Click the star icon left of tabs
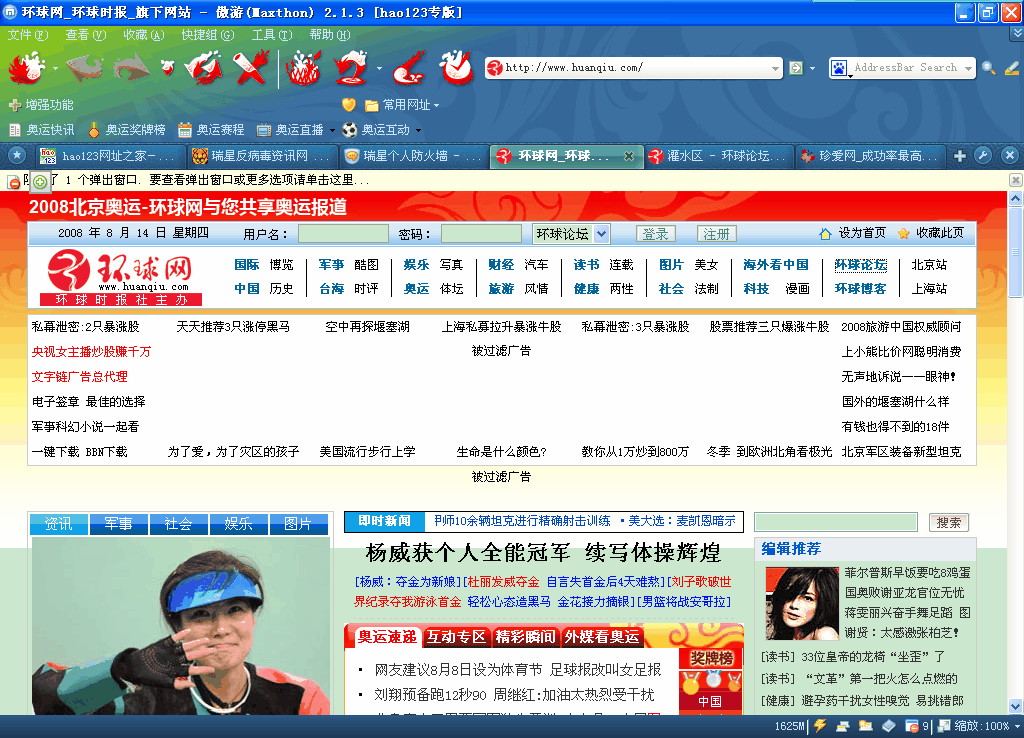 point(16,155)
